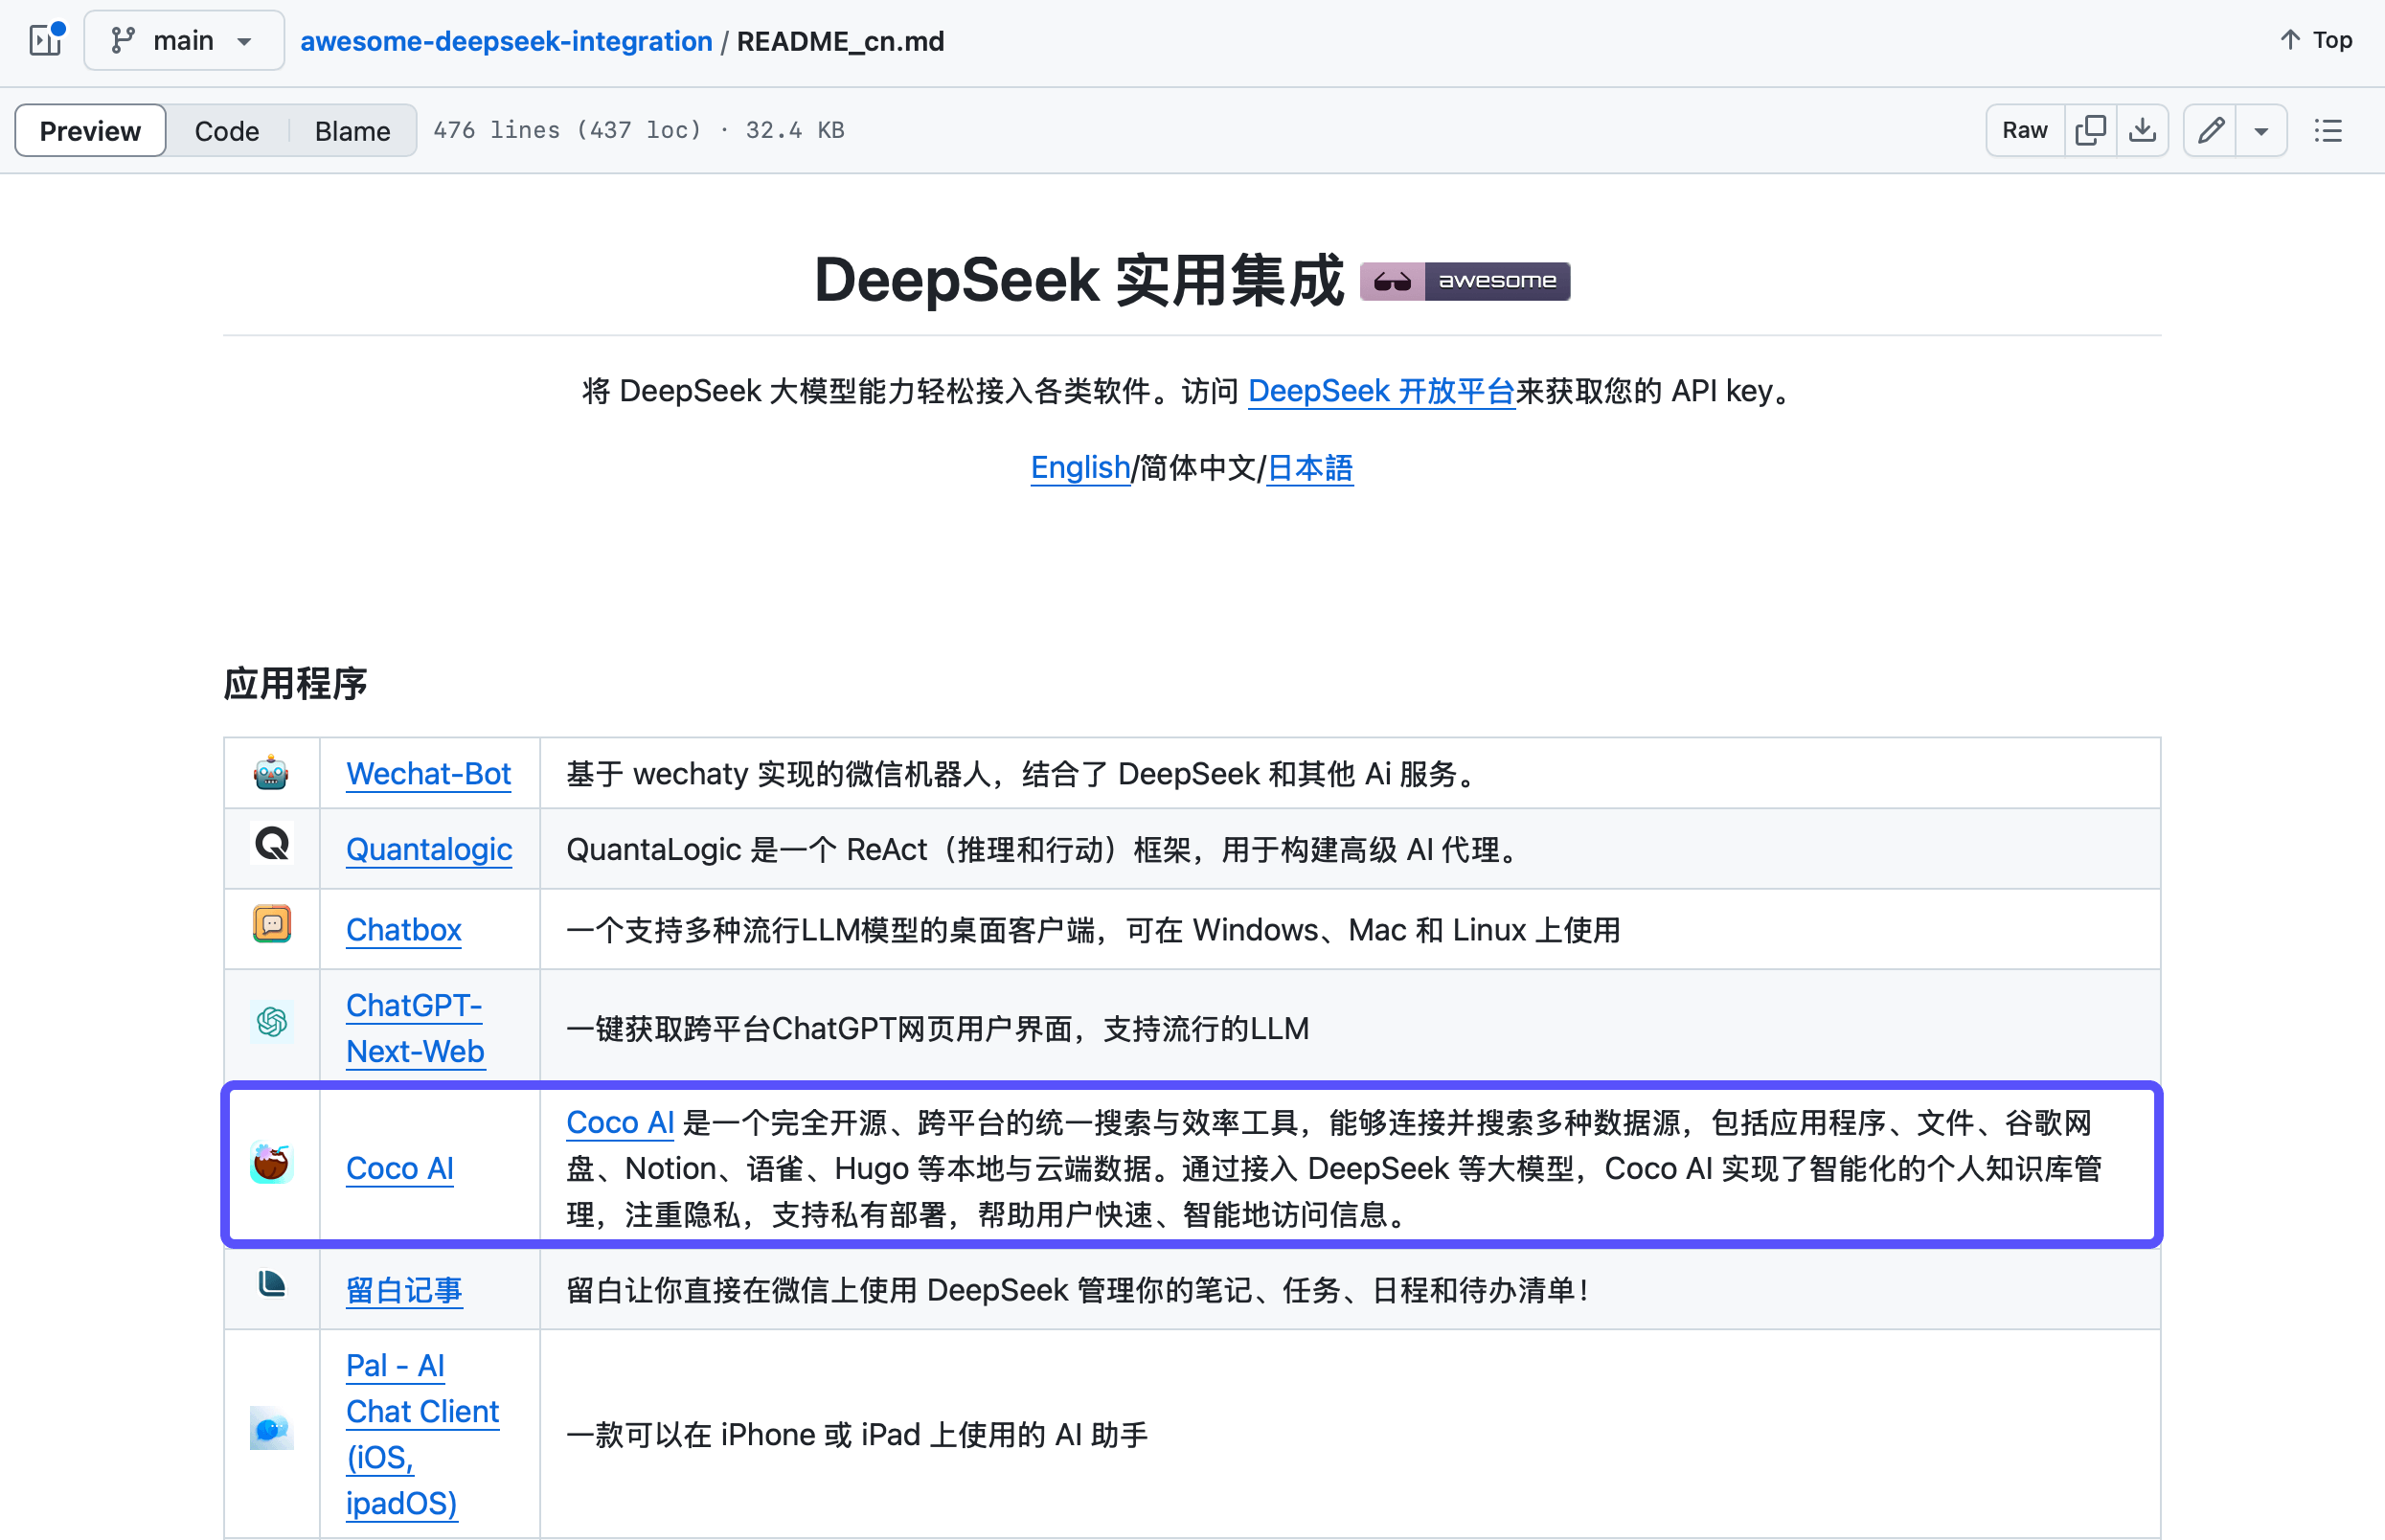Open the English README link
The width and height of the screenshot is (2385, 1540).
pyautogui.click(x=1080, y=467)
